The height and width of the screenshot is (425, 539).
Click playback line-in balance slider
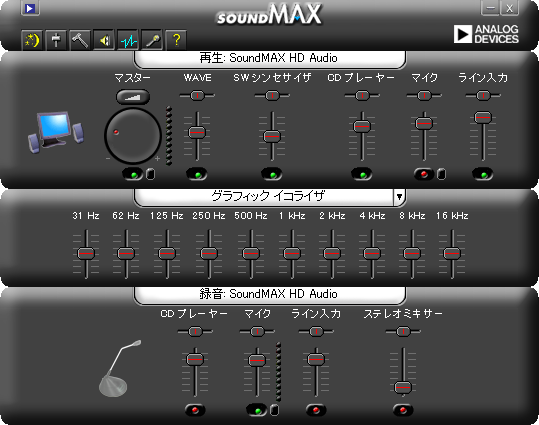483,95
